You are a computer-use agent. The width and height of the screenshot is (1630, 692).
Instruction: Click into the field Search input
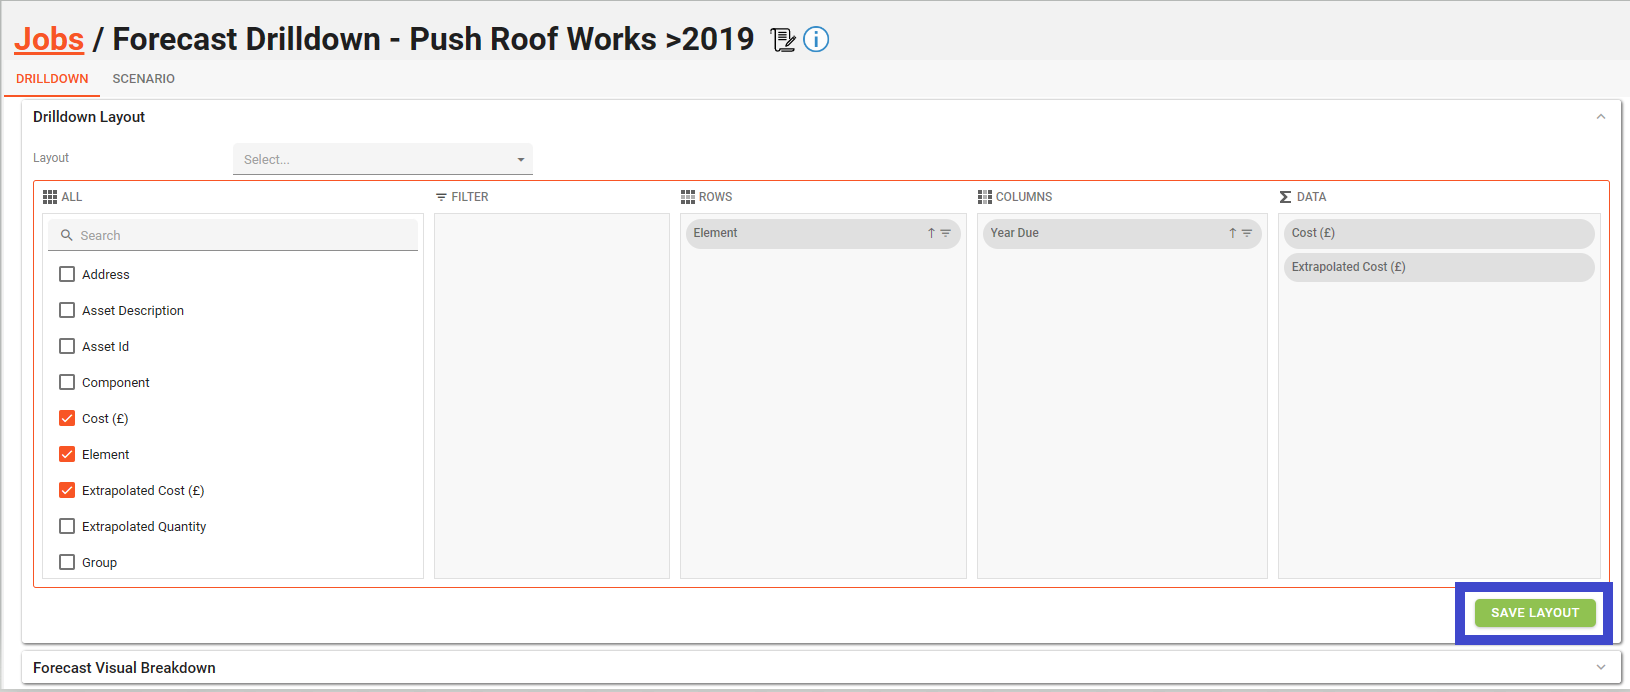point(240,236)
